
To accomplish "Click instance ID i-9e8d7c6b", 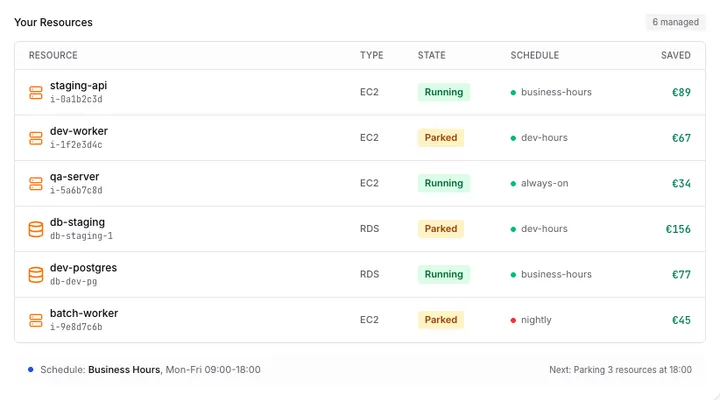I will [x=76, y=327].
